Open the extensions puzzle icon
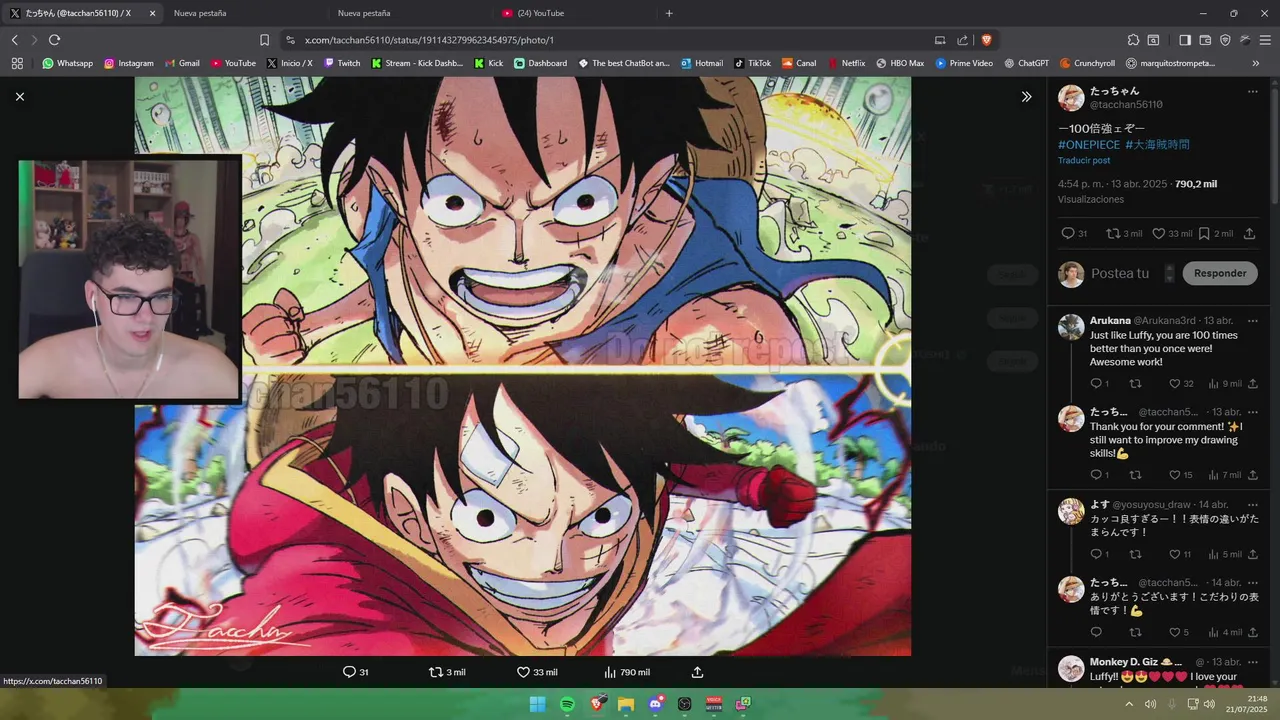This screenshot has width=1280, height=720. point(1133,40)
